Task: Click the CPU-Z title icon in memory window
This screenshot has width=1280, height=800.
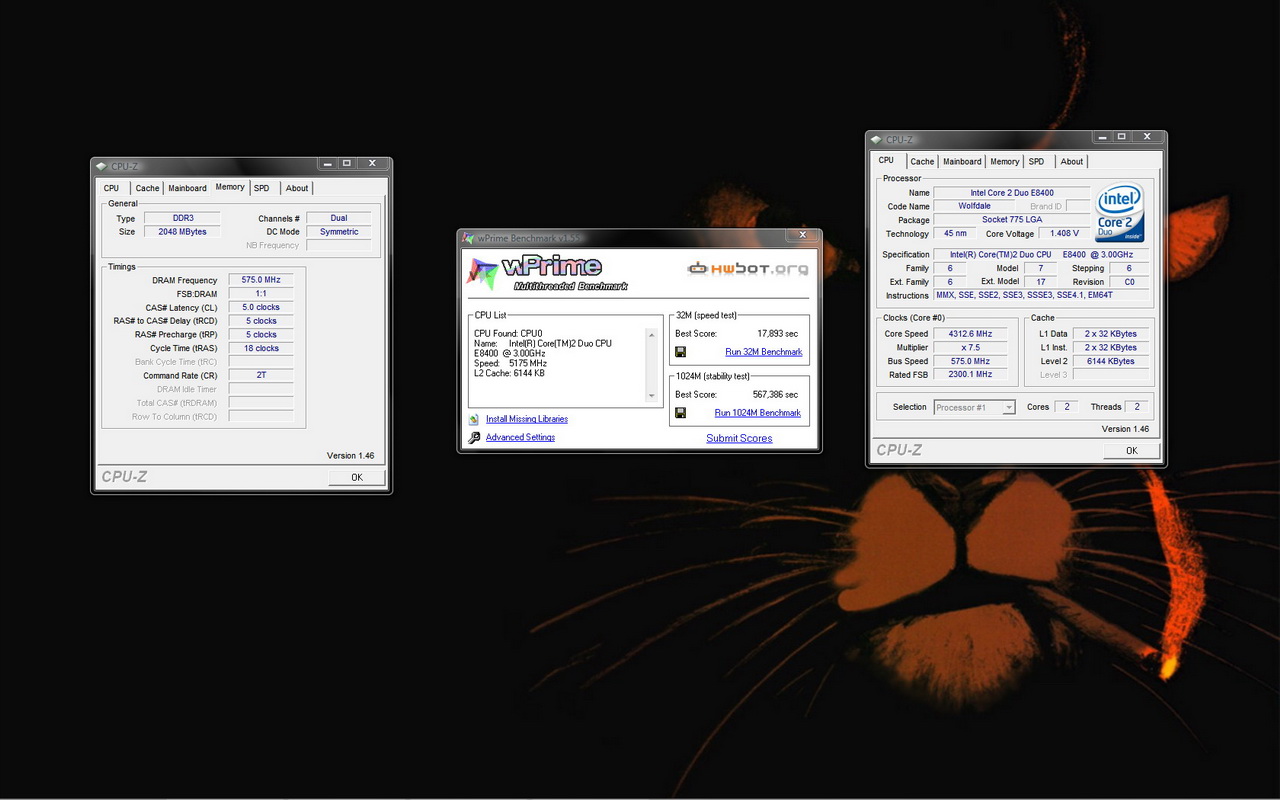Action: 101,166
